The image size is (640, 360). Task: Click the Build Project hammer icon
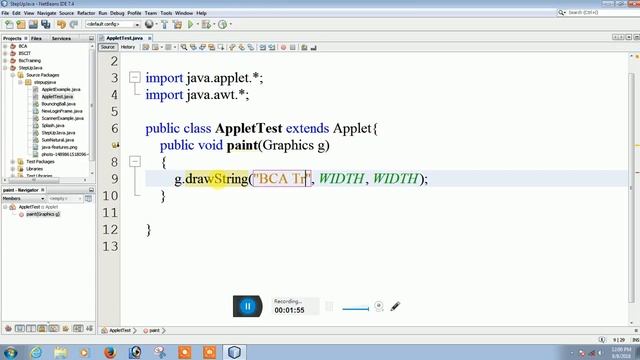164,24
